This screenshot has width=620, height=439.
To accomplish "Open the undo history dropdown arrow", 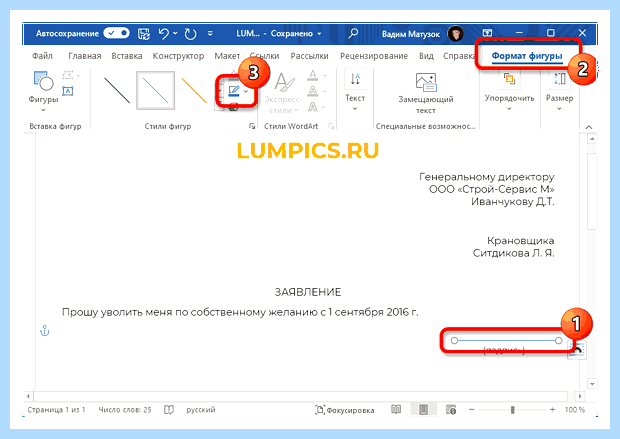I will coord(175,34).
